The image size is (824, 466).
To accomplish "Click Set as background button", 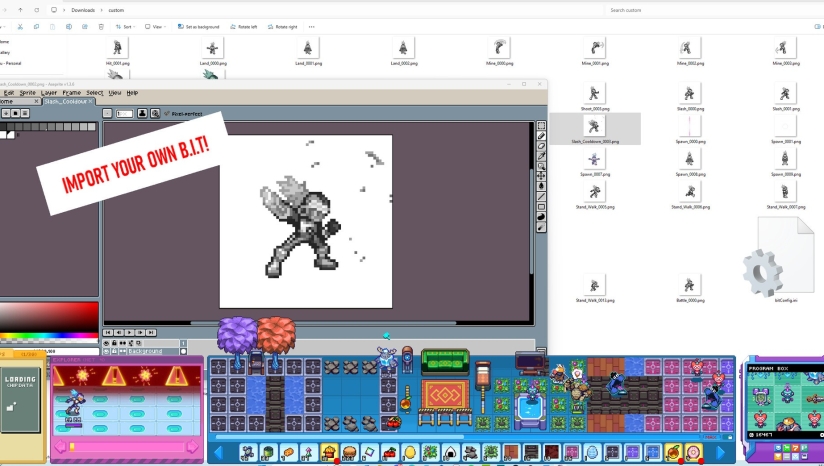I will coord(200,27).
